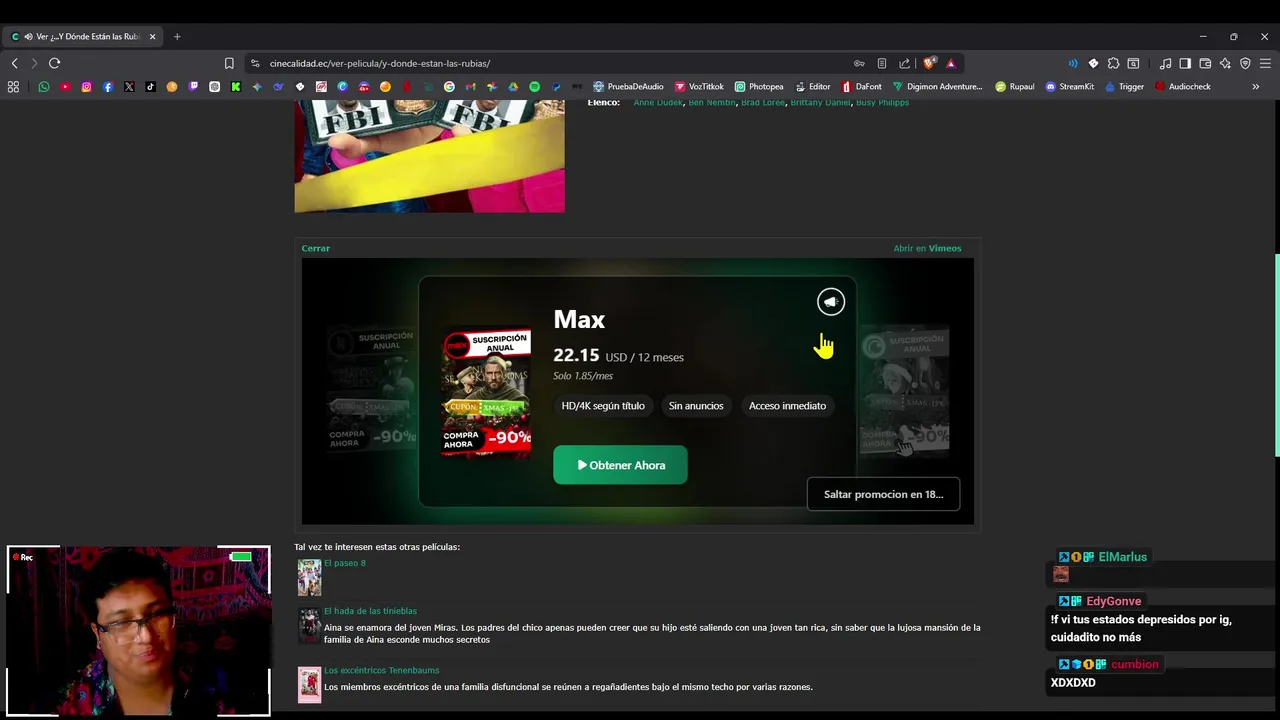Screen dimensions: 1280x720
Task: Open the StreamKit bookmark
Action: pyautogui.click(x=1070, y=87)
